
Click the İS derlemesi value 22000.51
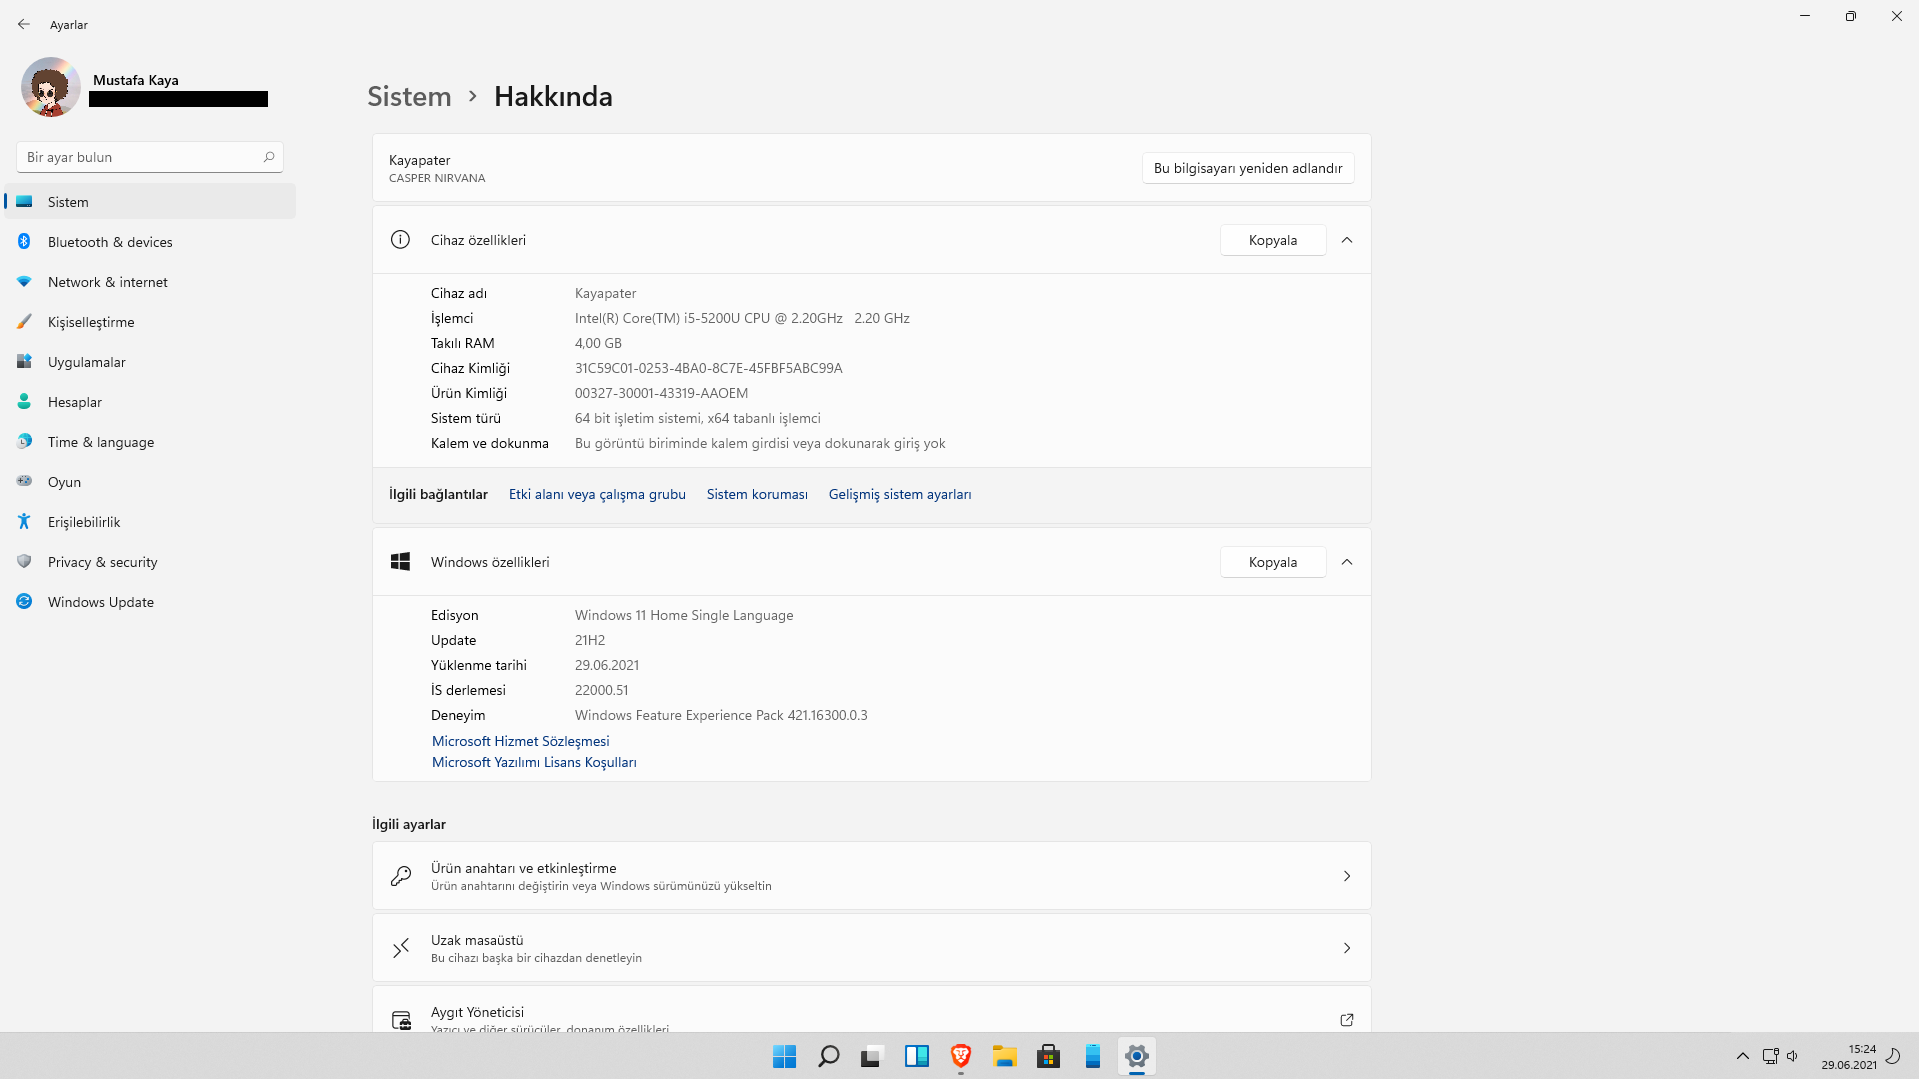tap(601, 690)
